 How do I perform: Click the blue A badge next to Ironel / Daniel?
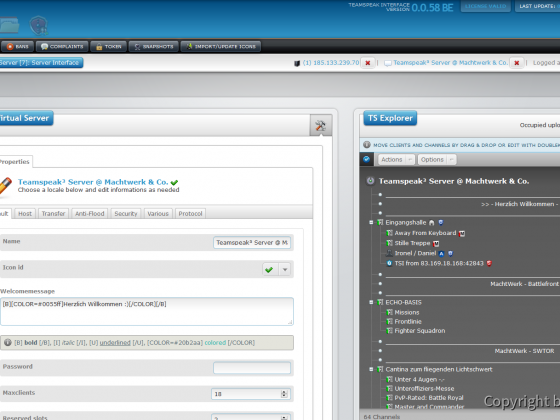(x=441, y=254)
